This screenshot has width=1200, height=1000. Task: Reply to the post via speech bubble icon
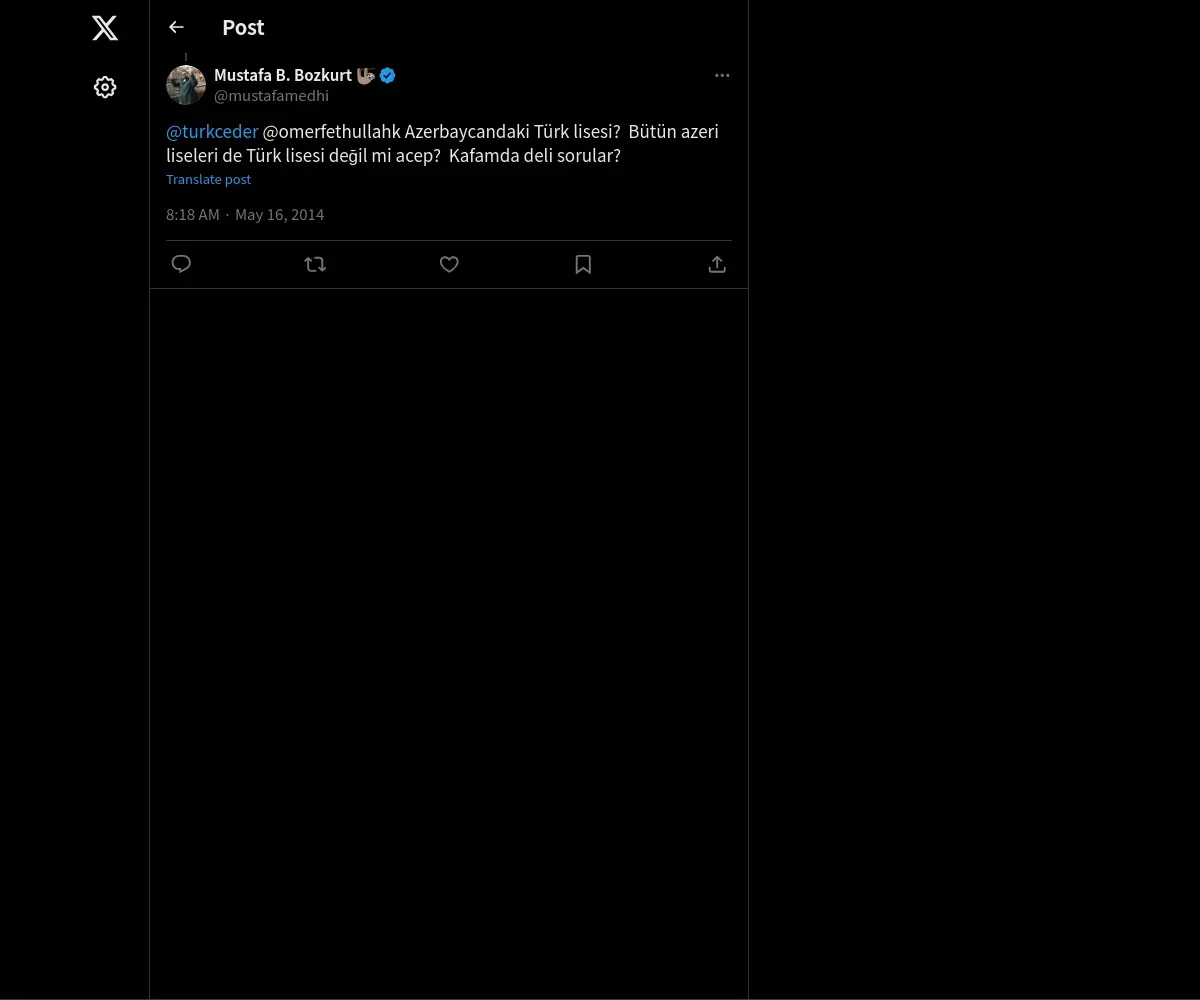(181, 264)
